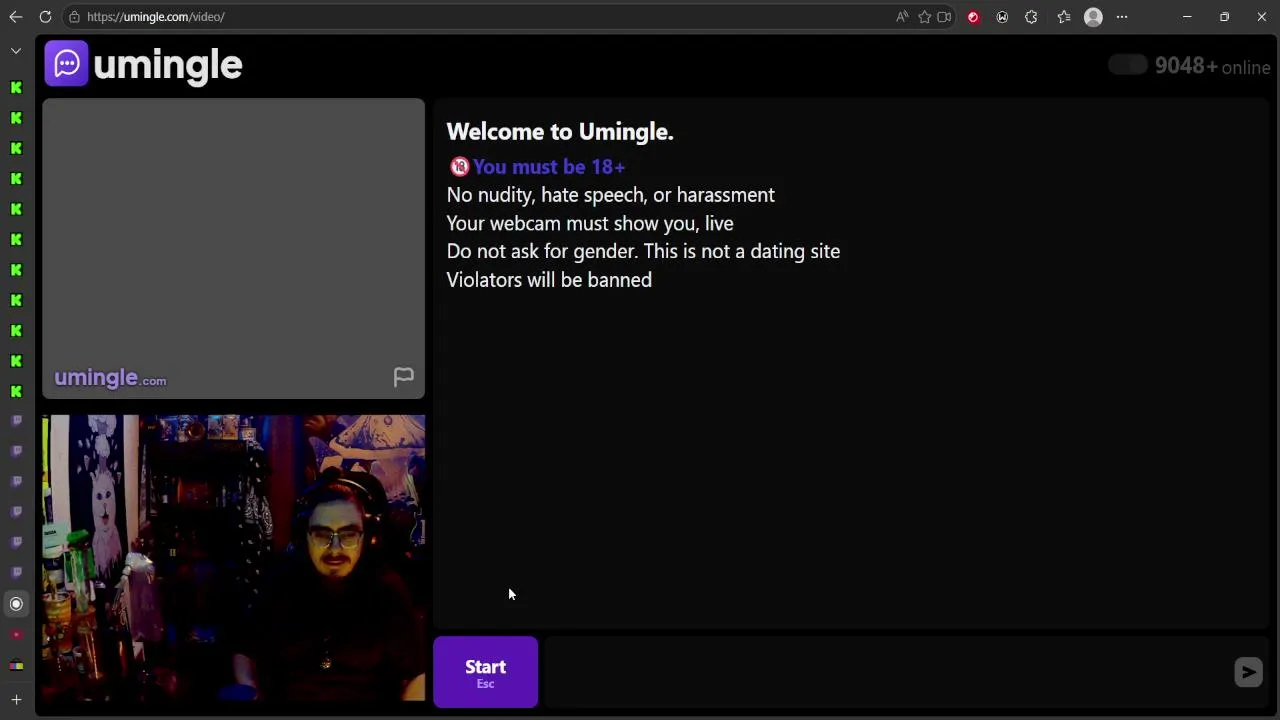Click the umingle wordmark in header

pos(168,65)
